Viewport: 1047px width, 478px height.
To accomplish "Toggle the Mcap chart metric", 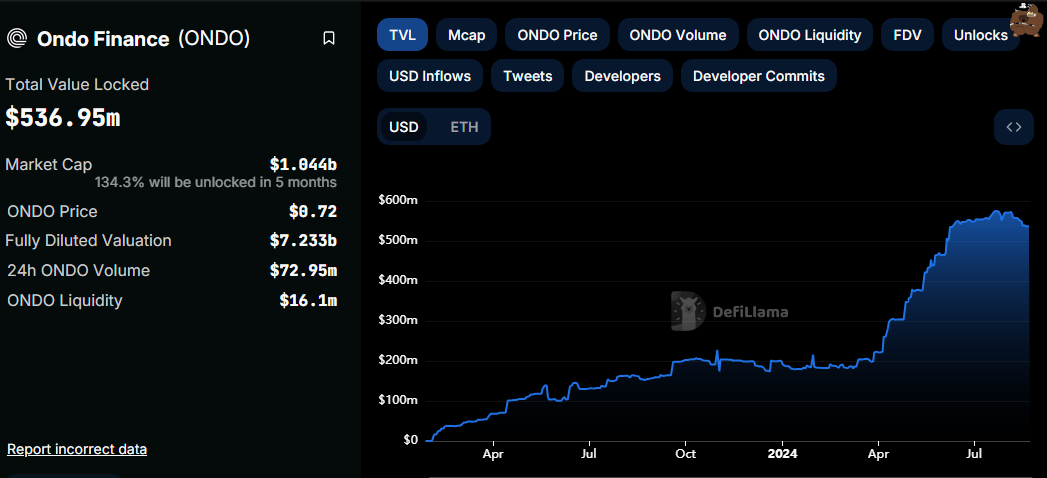I will coord(466,35).
